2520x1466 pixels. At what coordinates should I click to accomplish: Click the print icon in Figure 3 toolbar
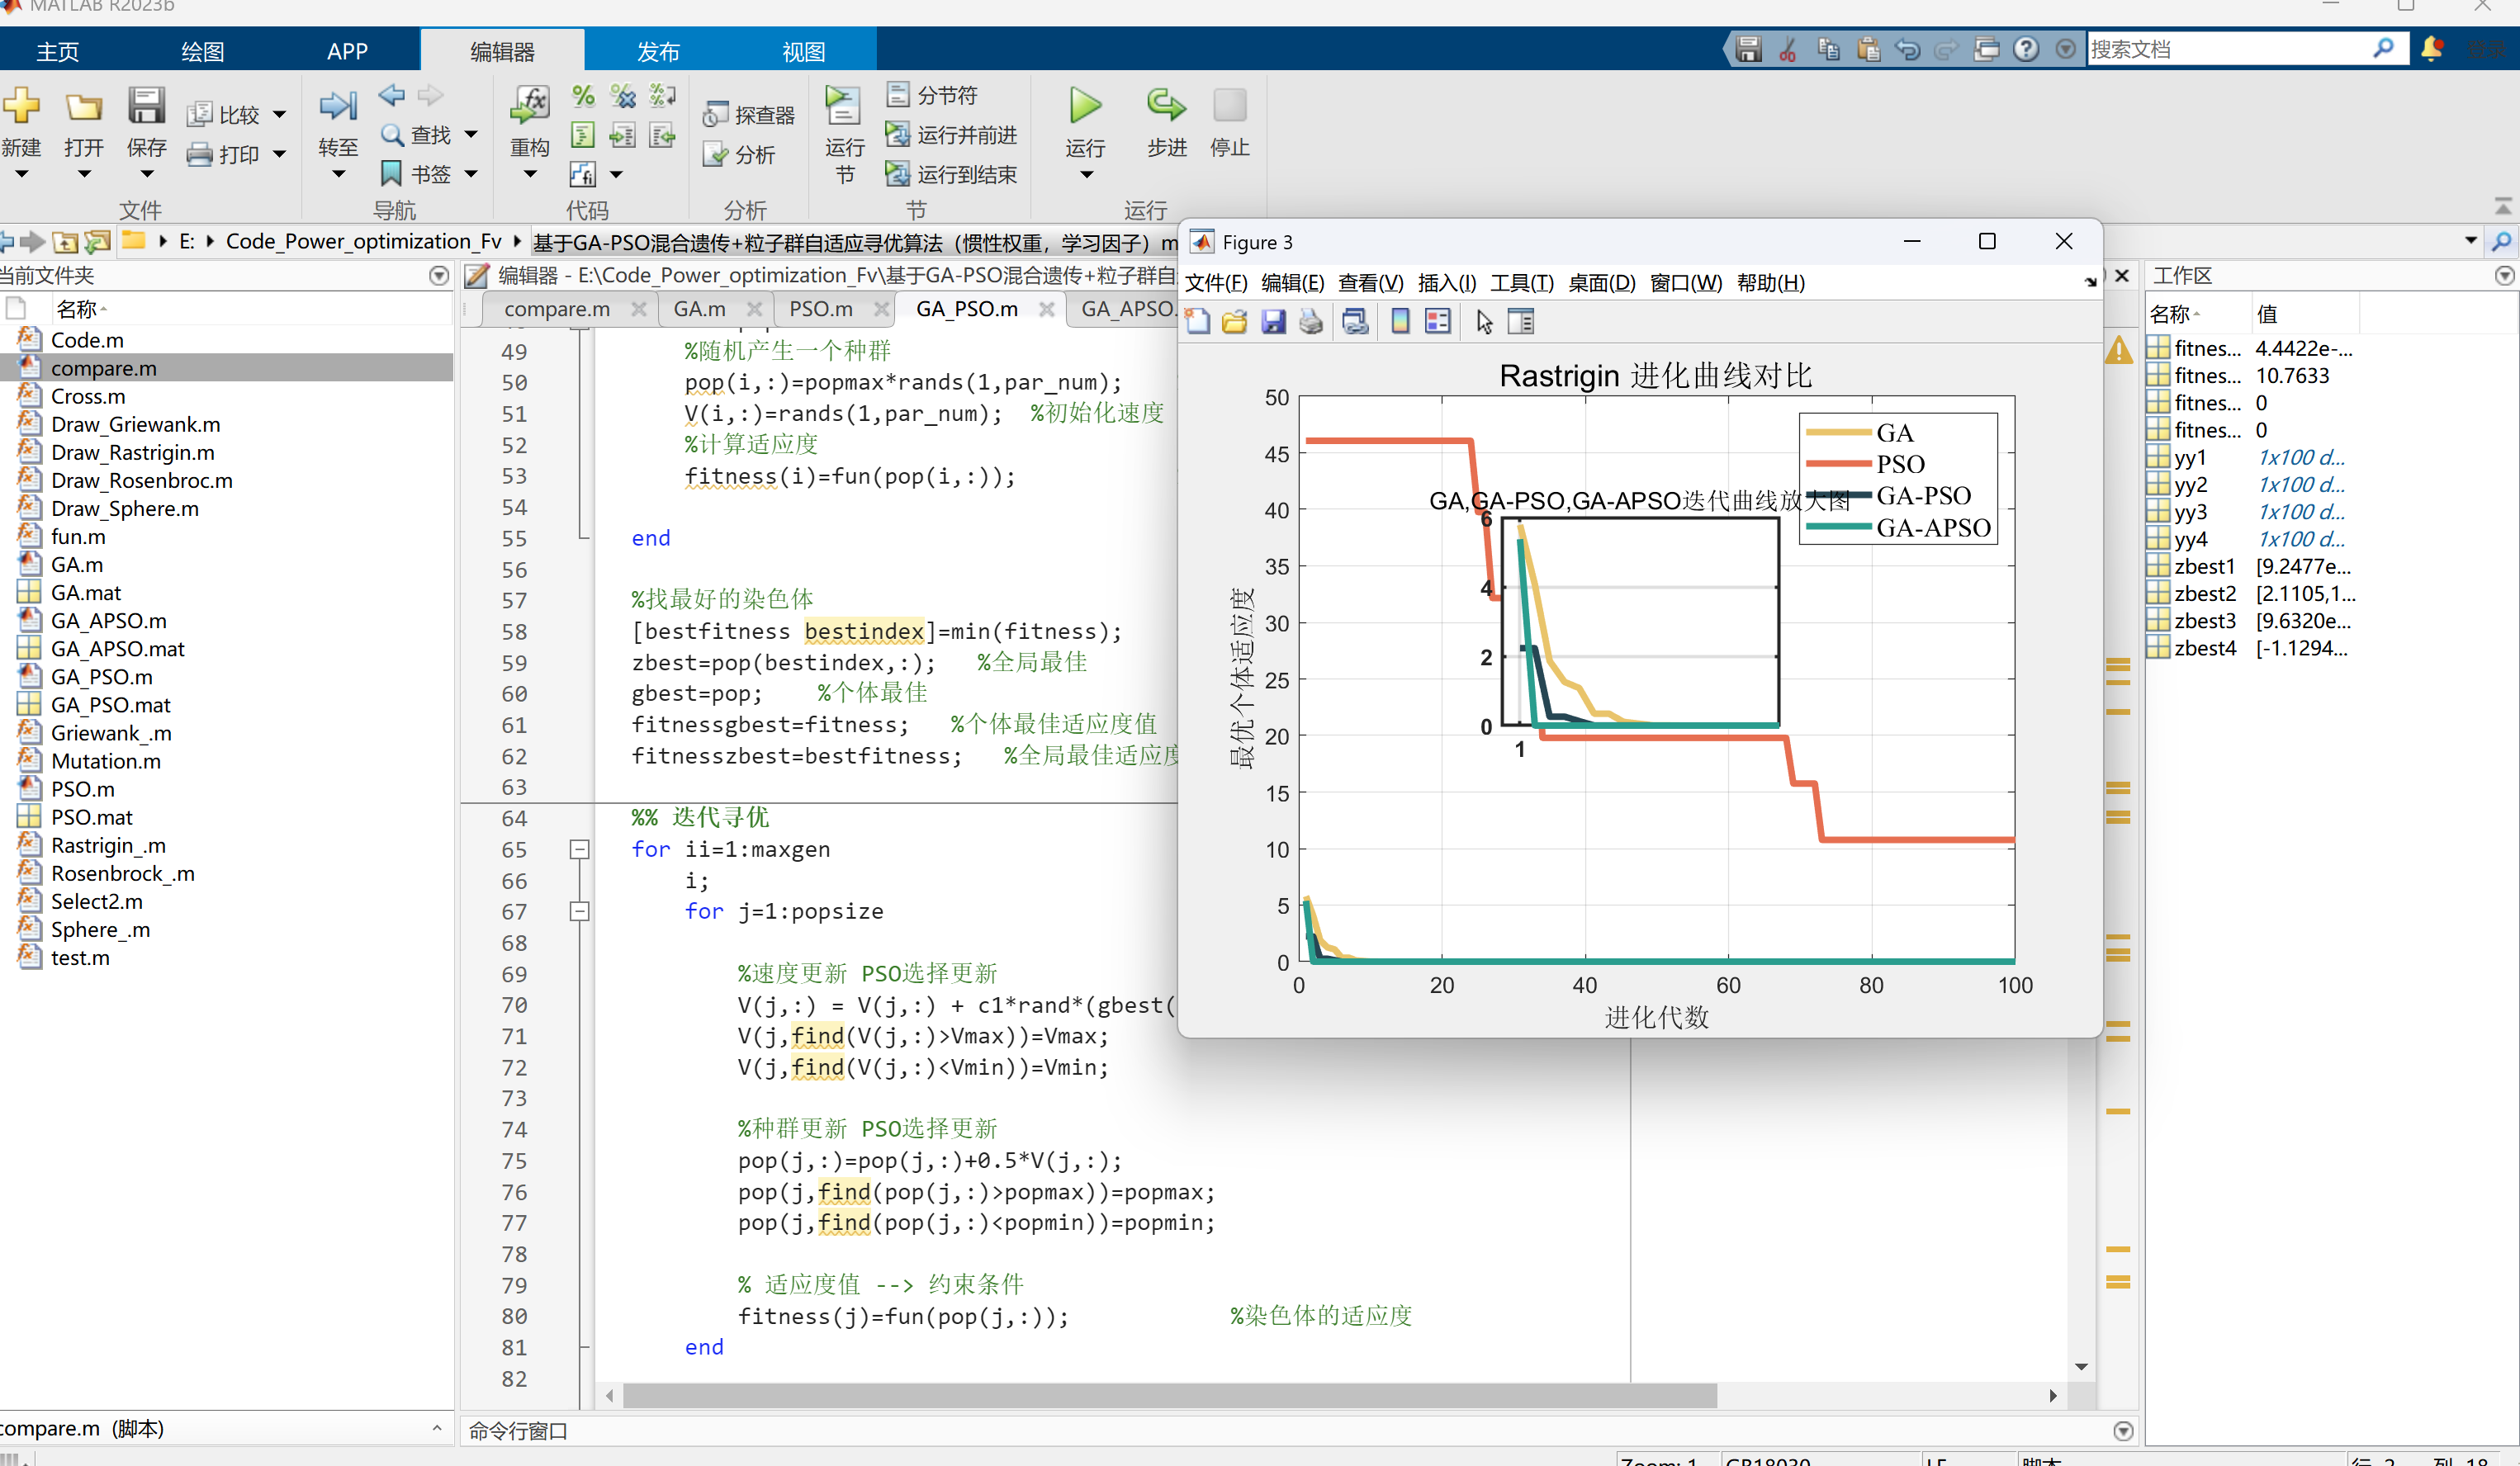point(1311,322)
